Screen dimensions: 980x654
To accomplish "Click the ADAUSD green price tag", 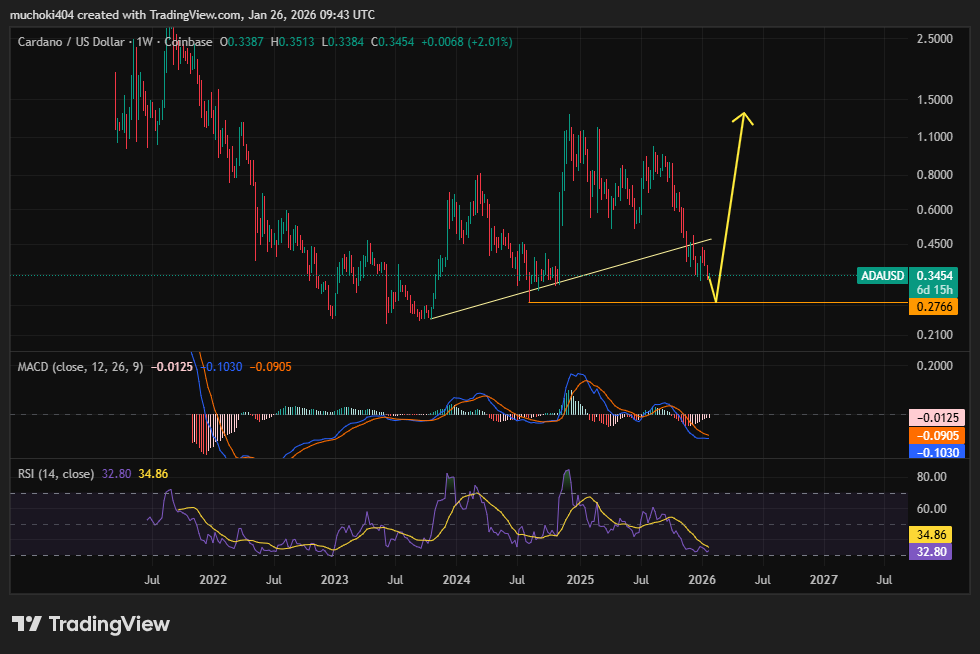I will point(882,274).
